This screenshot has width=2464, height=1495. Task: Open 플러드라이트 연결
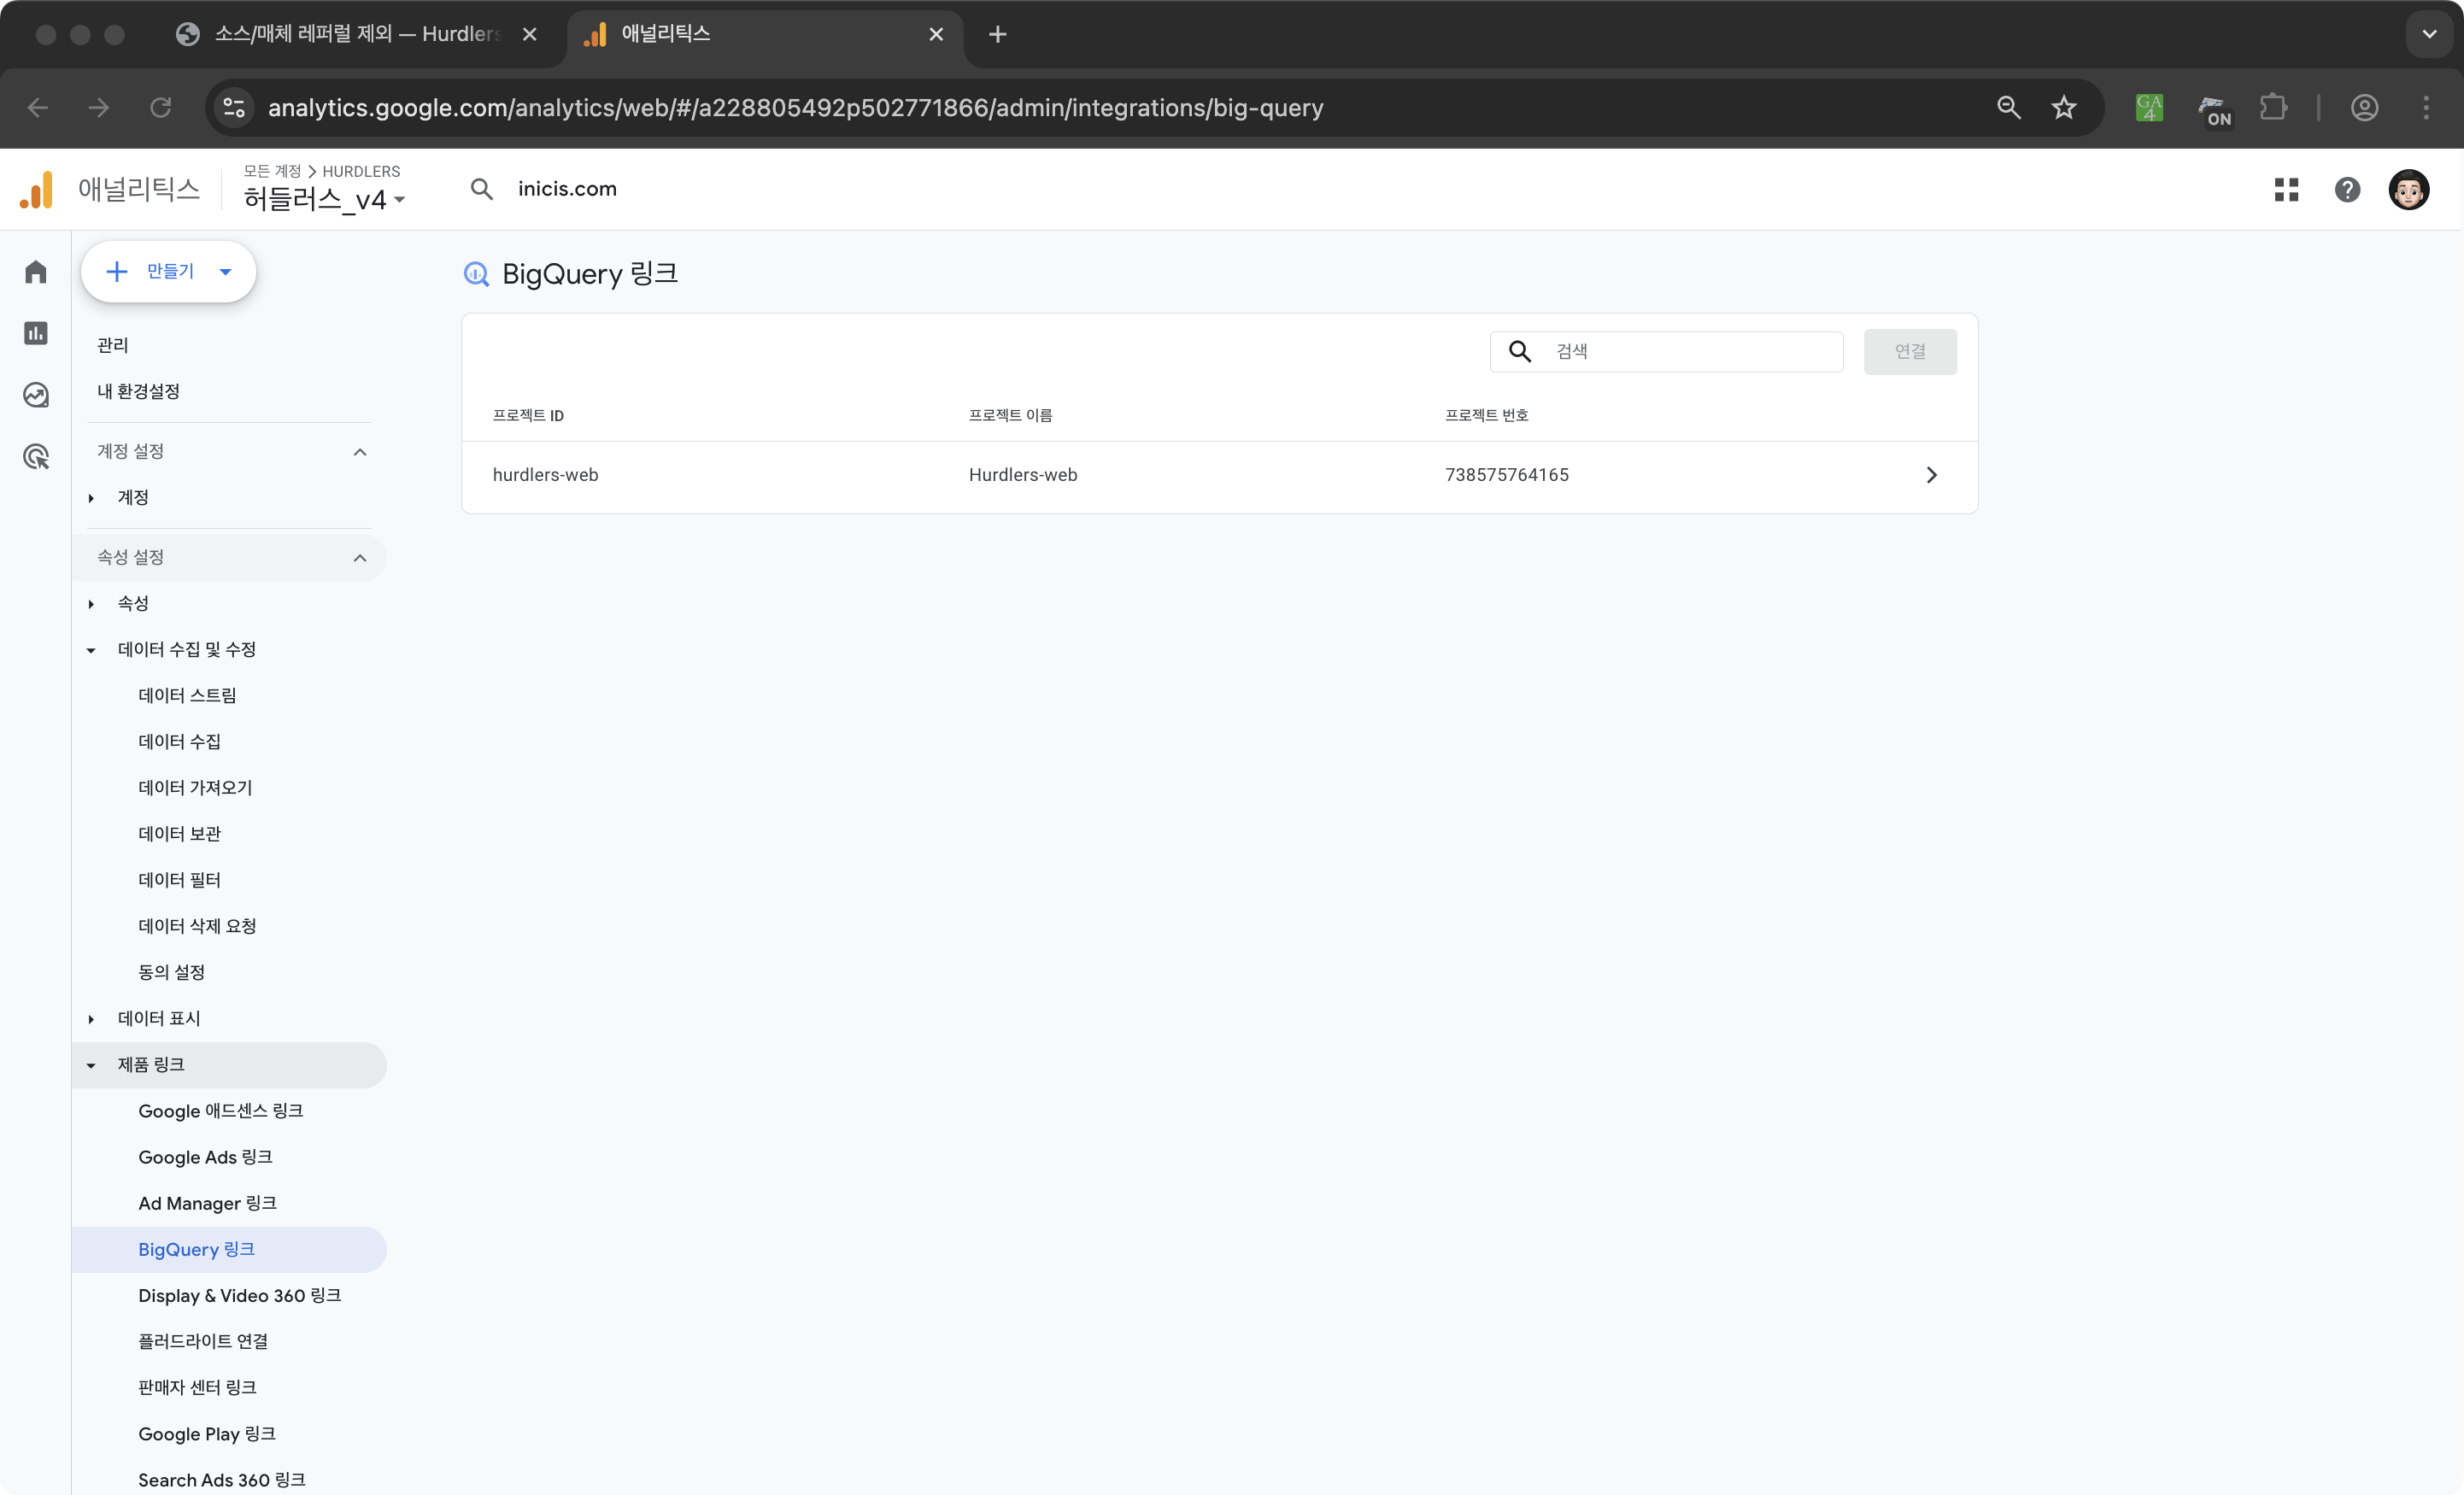(x=203, y=1341)
